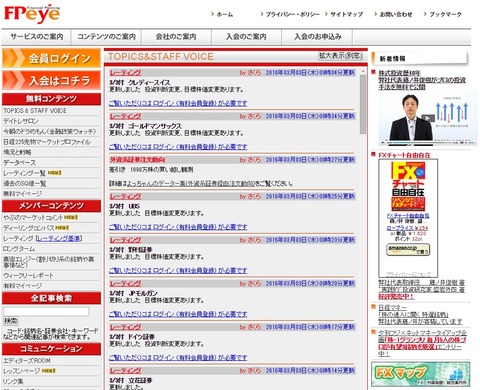Open ロングターム member link
Image resolution: width=480 pixels, height=390 pixels.
19,249
